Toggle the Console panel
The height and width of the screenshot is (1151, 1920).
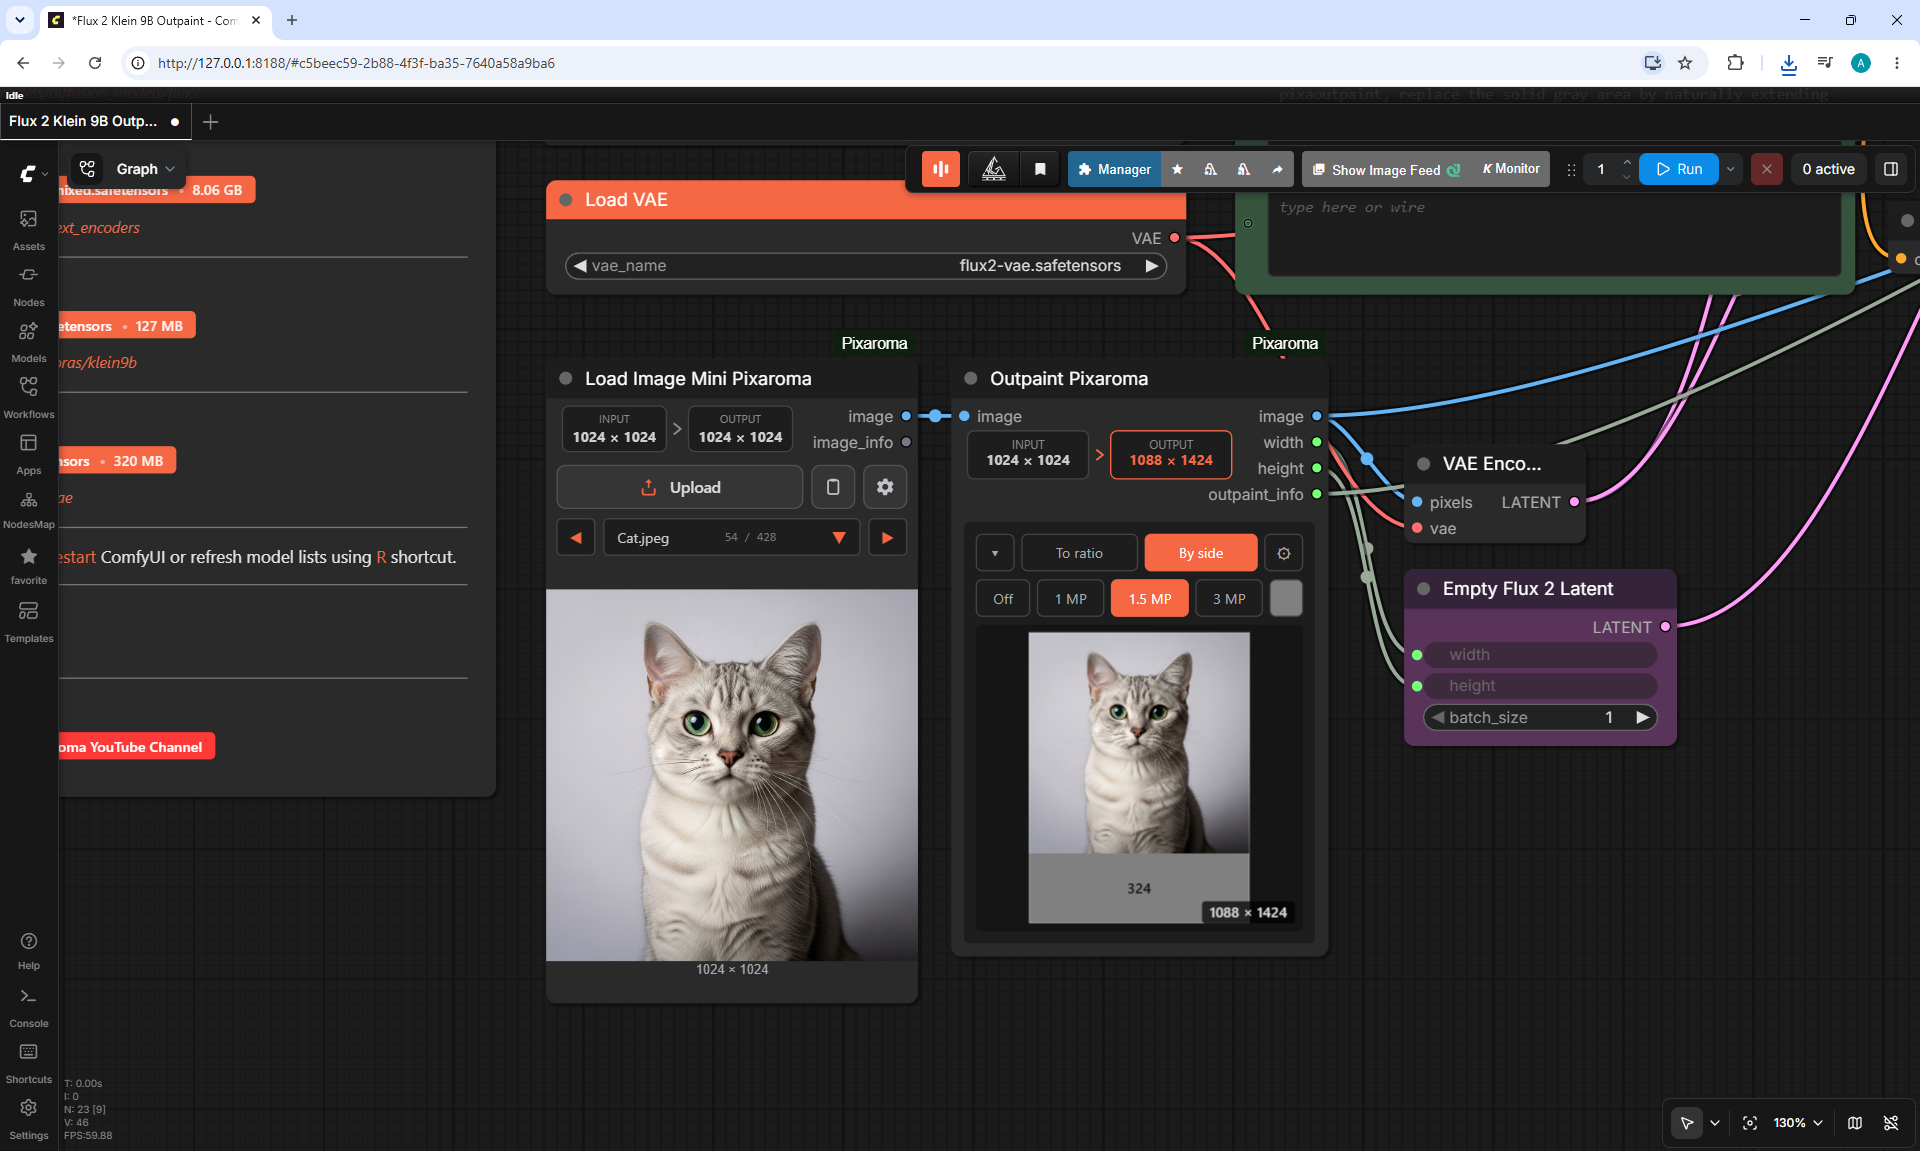click(29, 1007)
